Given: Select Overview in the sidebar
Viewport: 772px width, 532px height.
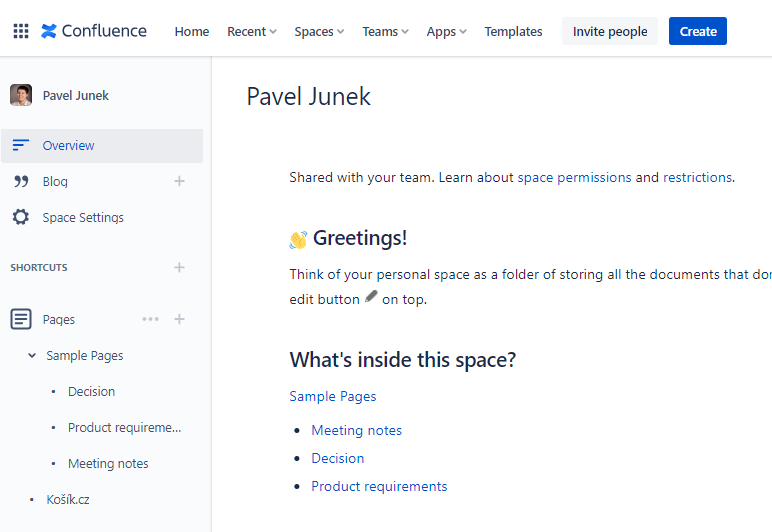Looking at the screenshot, I should tap(102, 146).
